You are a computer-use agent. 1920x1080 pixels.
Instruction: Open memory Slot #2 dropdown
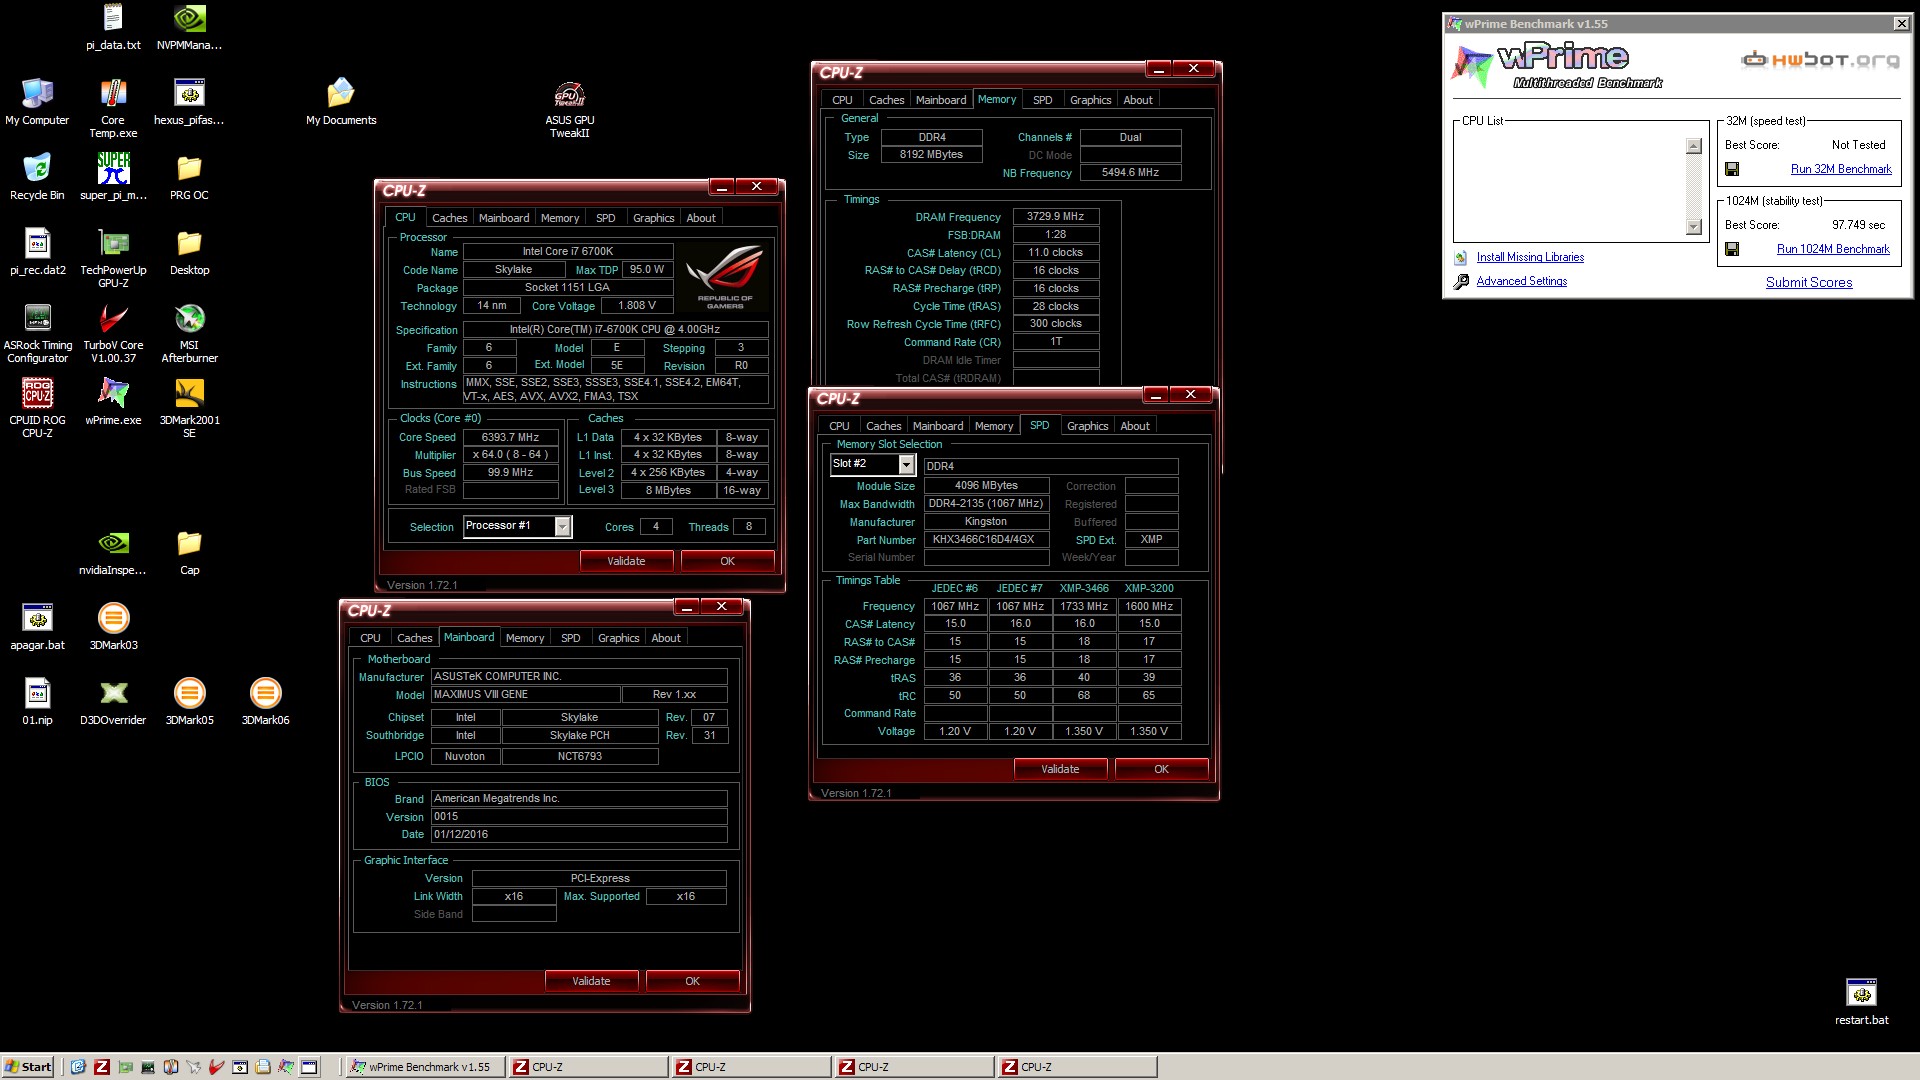click(906, 465)
